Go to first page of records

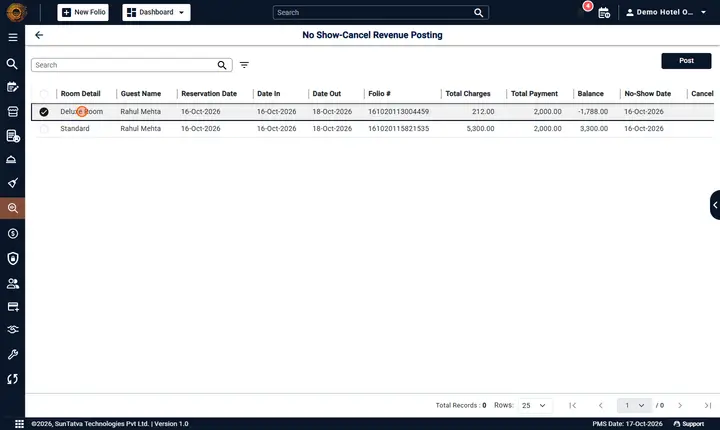572,405
